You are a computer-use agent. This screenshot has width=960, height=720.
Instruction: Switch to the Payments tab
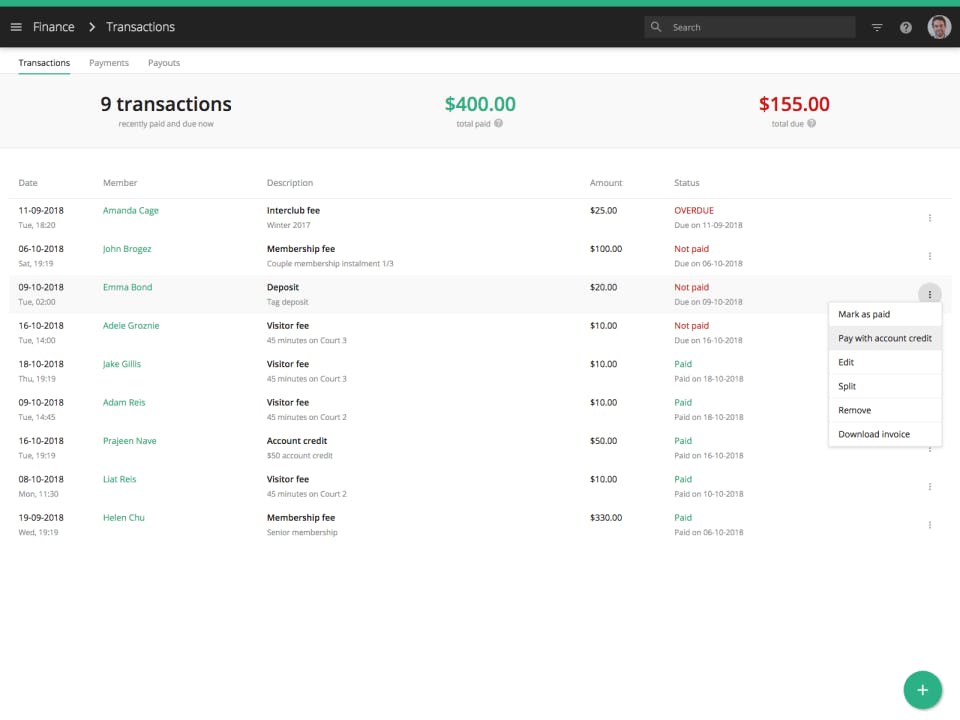tap(109, 62)
